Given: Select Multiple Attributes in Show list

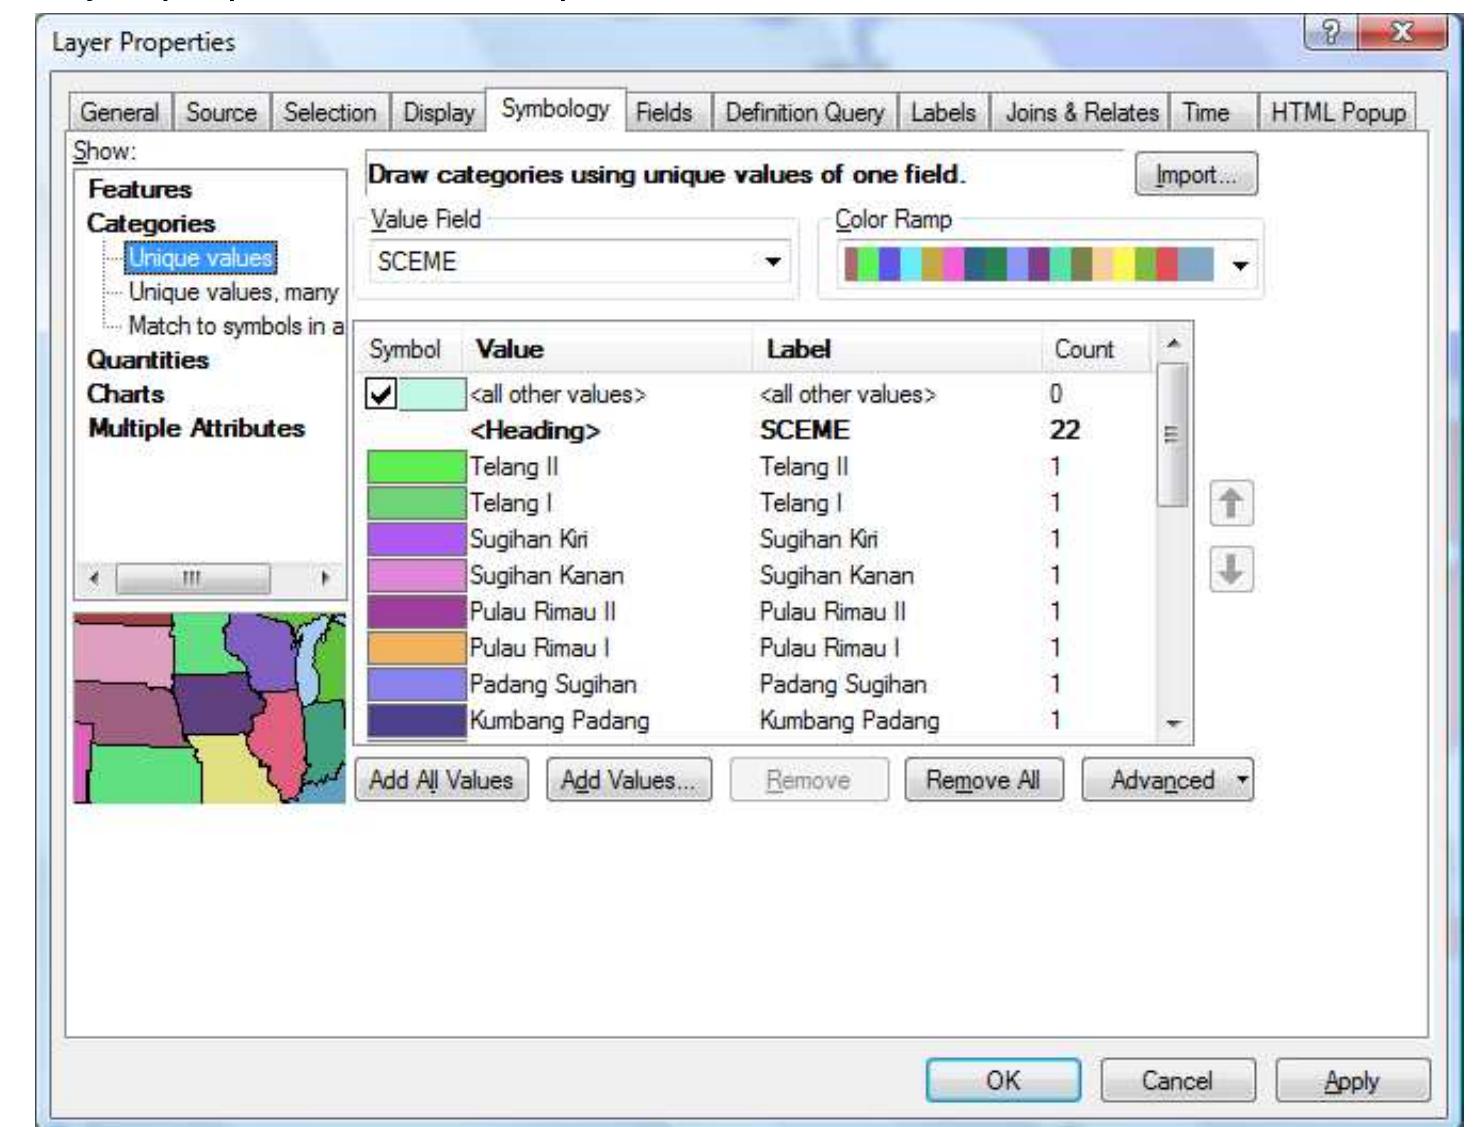Looking at the screenshot, I should click(196, 428).
